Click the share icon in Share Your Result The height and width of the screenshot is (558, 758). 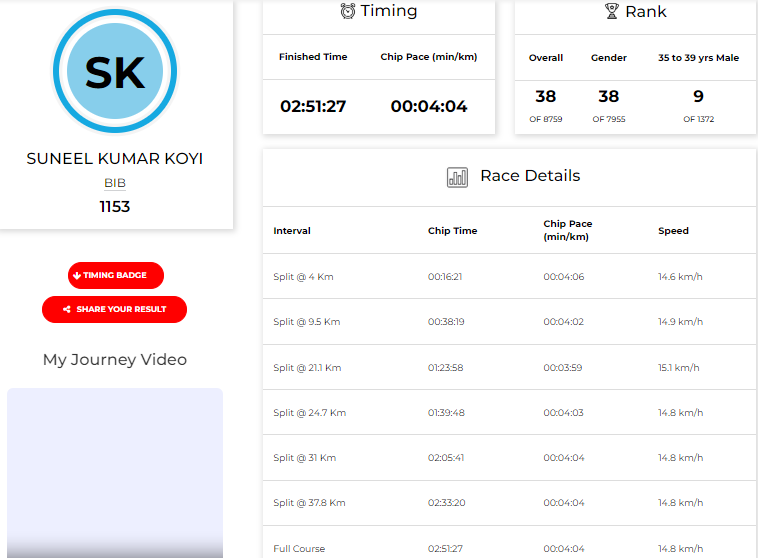[x=67, y=309]
